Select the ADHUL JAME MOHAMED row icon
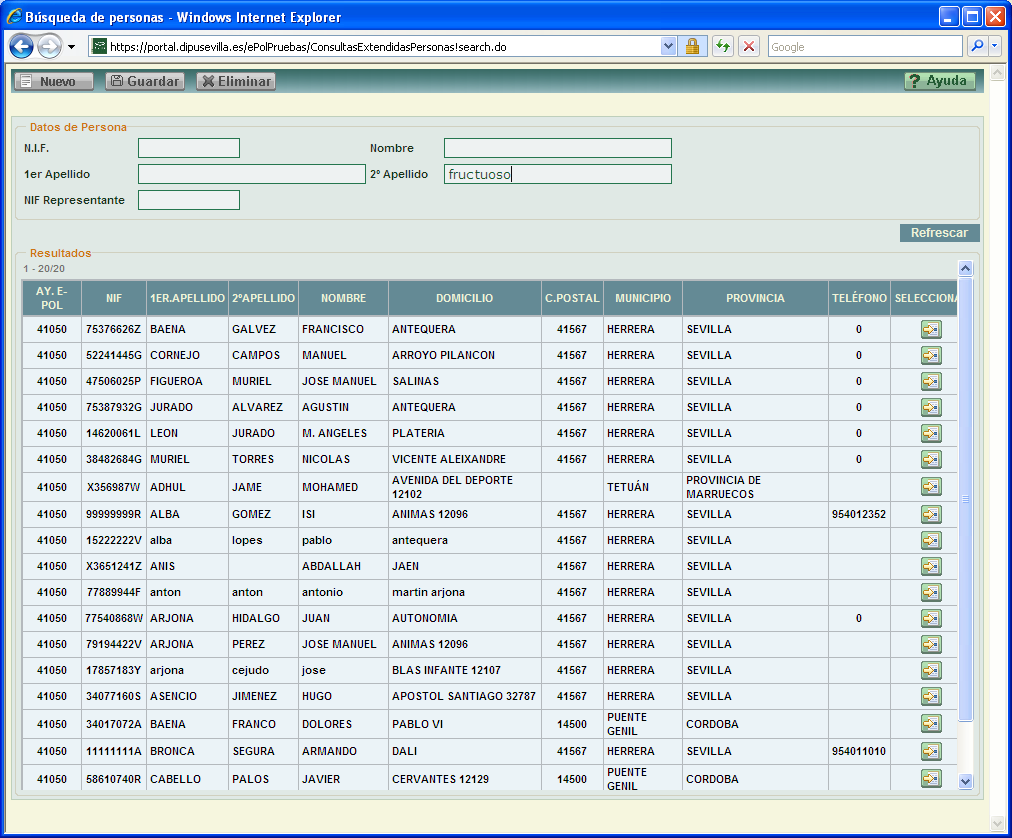The height and width of the screenshot is (838, 1012). 931,487
